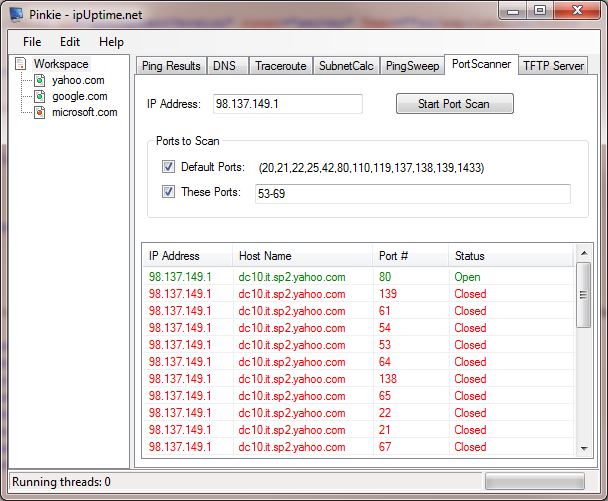Toggle the These Ports checkbox
This screenshot has height=501, width=608.
pyautogui.click(x=168, y=192)
